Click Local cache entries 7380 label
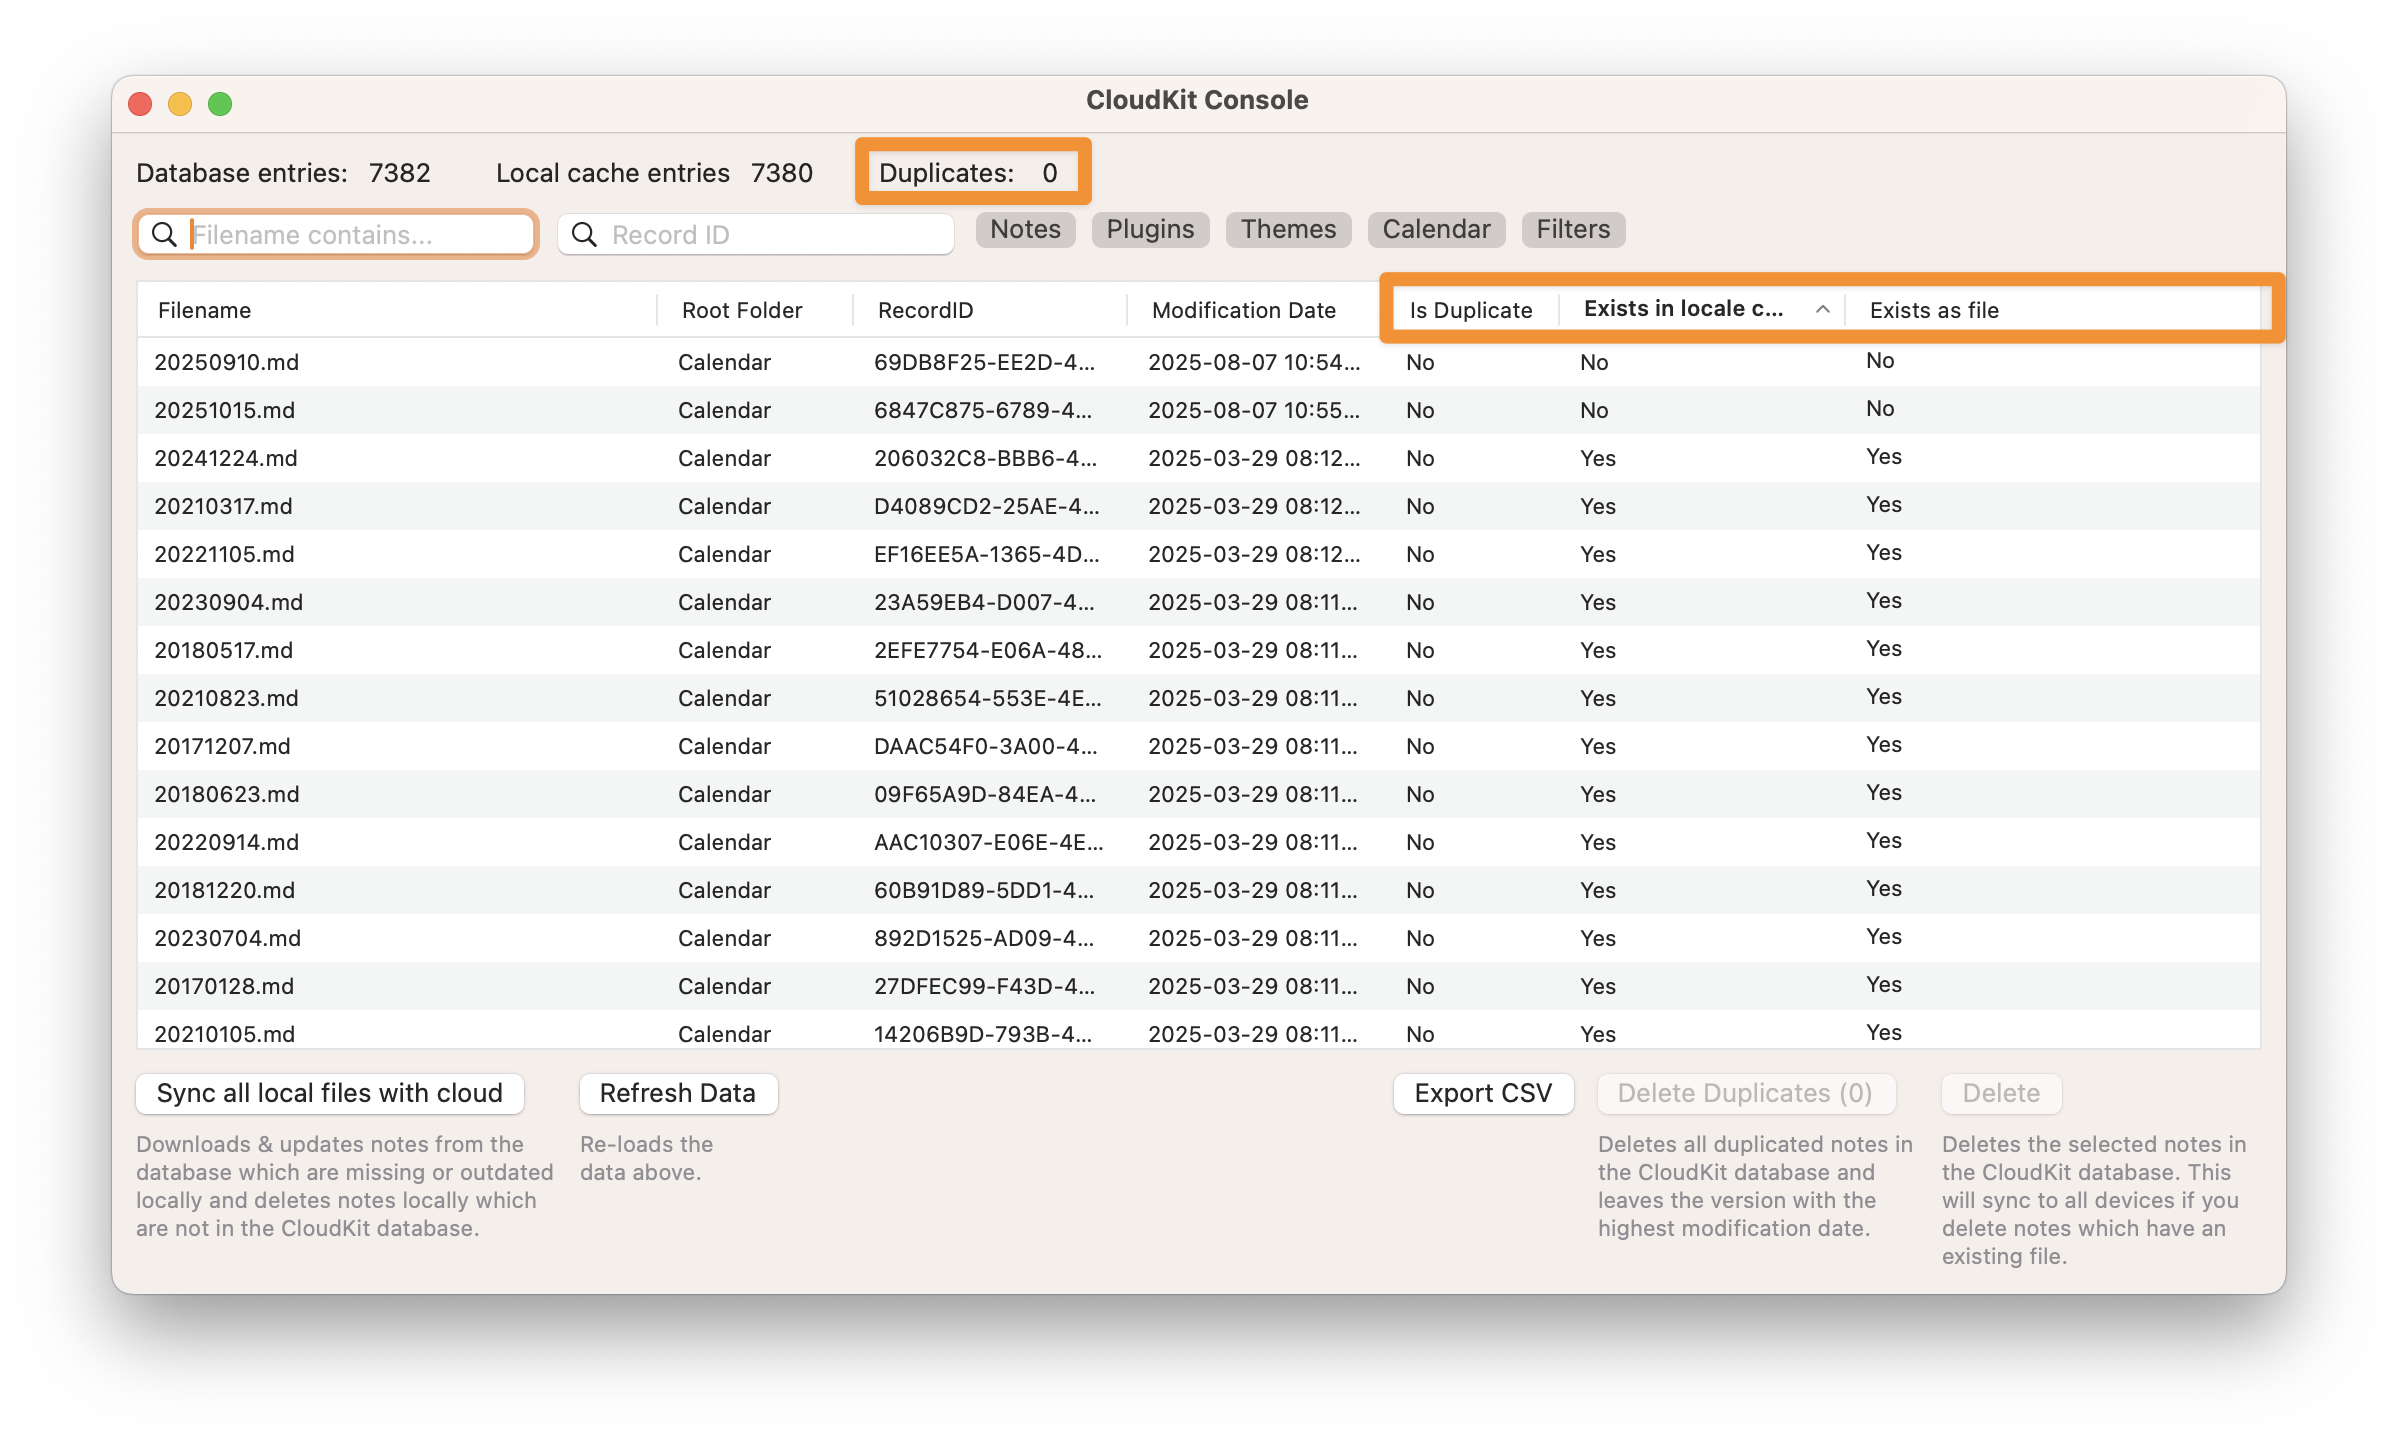Image resolution: width=2398 pixels, height=1442 pixels. click(x=654, y=173)
